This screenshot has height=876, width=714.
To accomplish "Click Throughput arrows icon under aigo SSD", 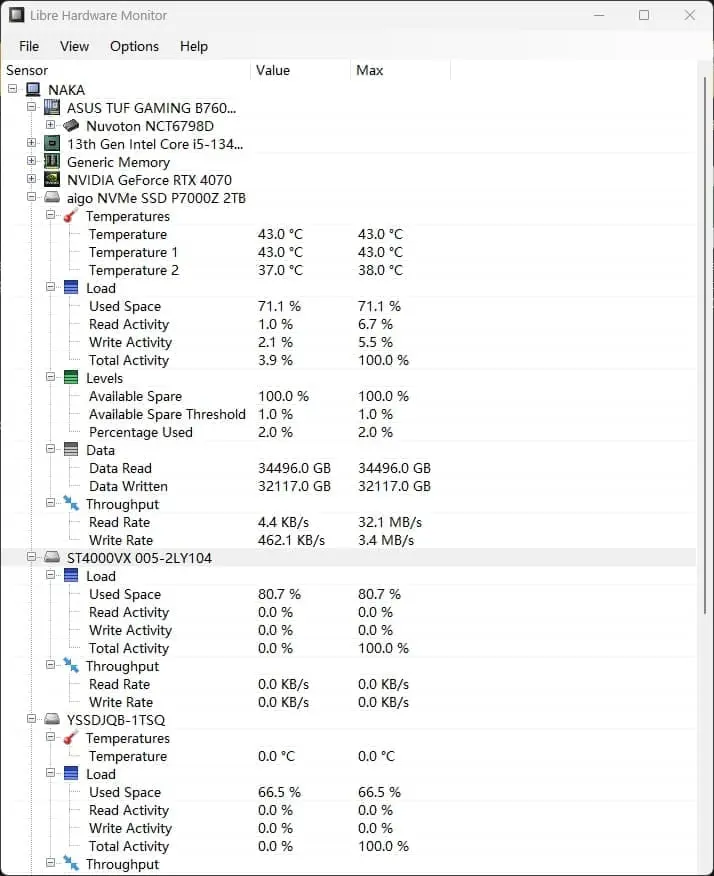I will point(71,503).
